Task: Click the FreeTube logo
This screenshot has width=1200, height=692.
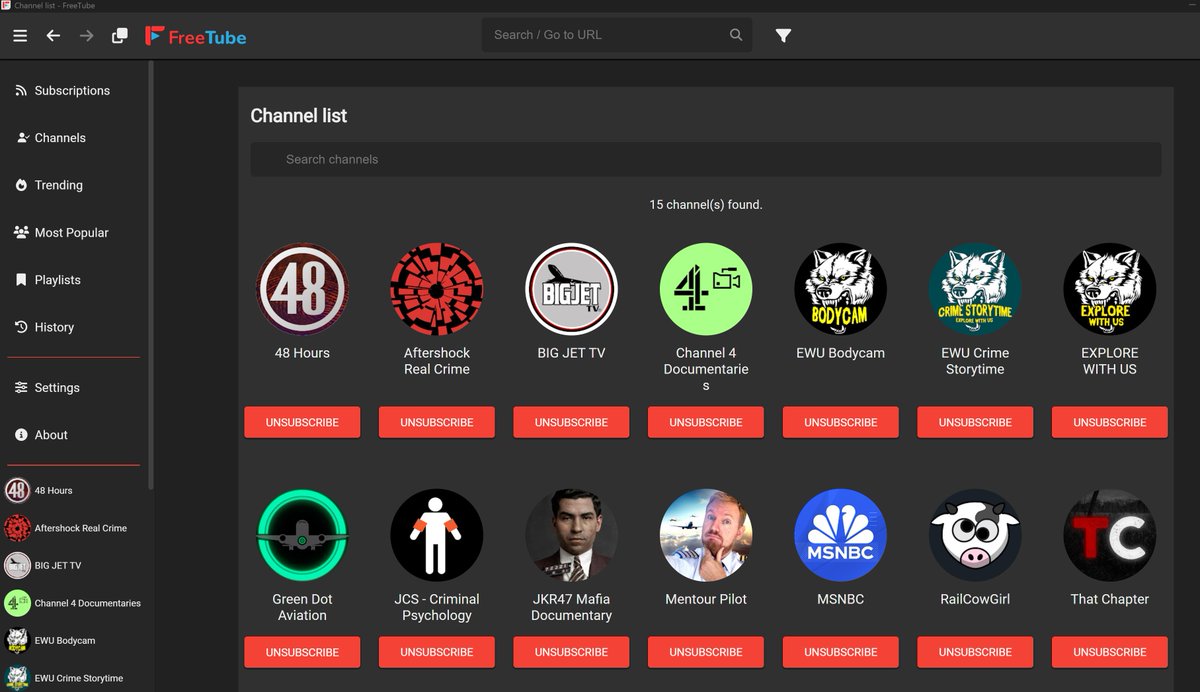Action: (196, 37)
